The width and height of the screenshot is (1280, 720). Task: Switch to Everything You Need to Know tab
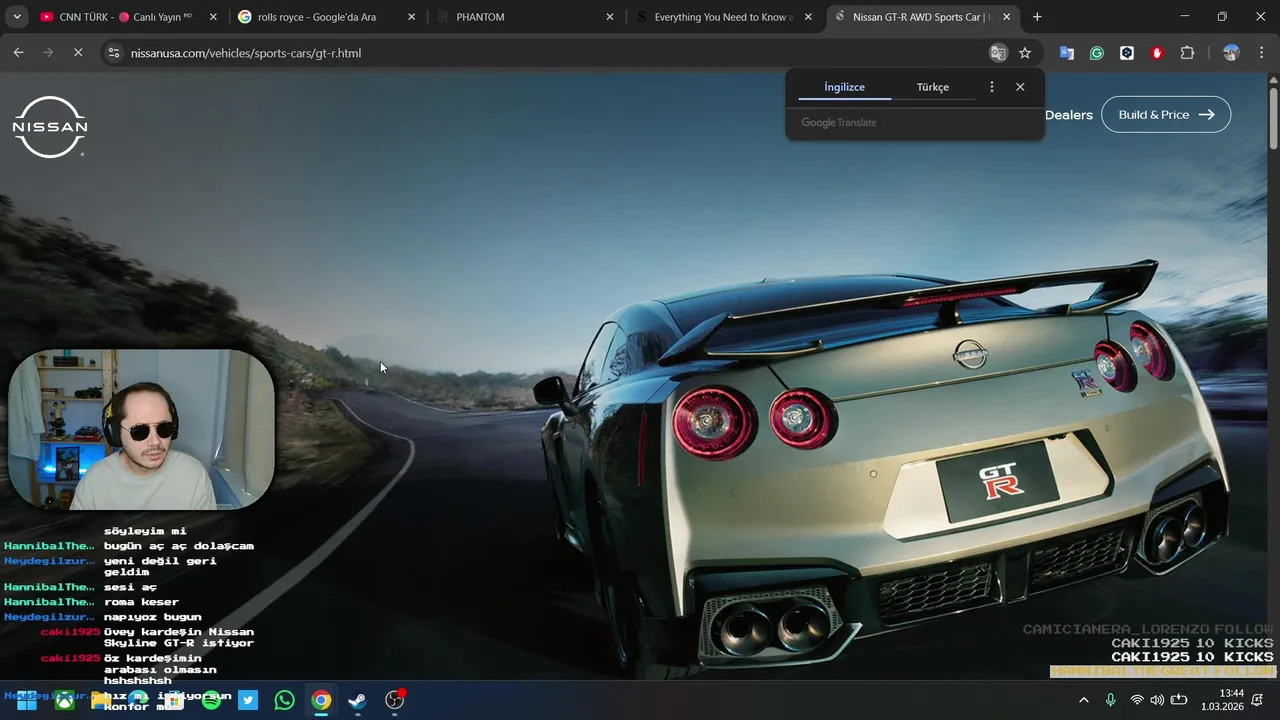[x=724, y=17]
